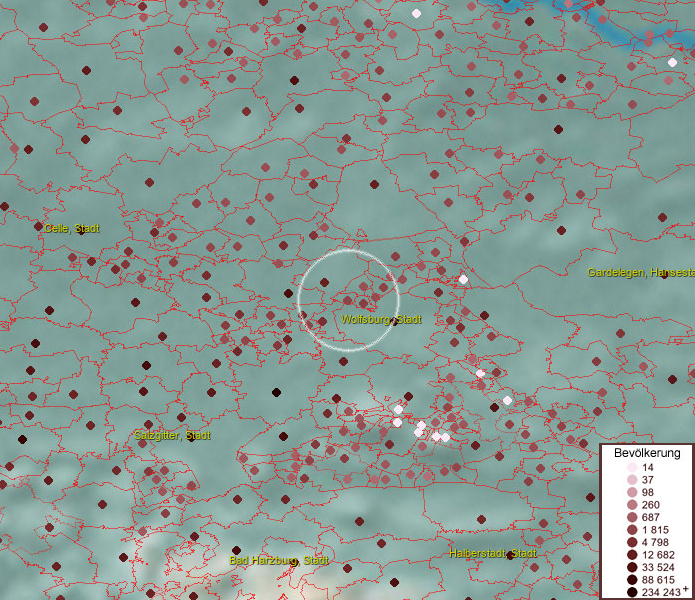Select the legend swatch for 98
The image size is (695, 600).
[x=632, y=492]
